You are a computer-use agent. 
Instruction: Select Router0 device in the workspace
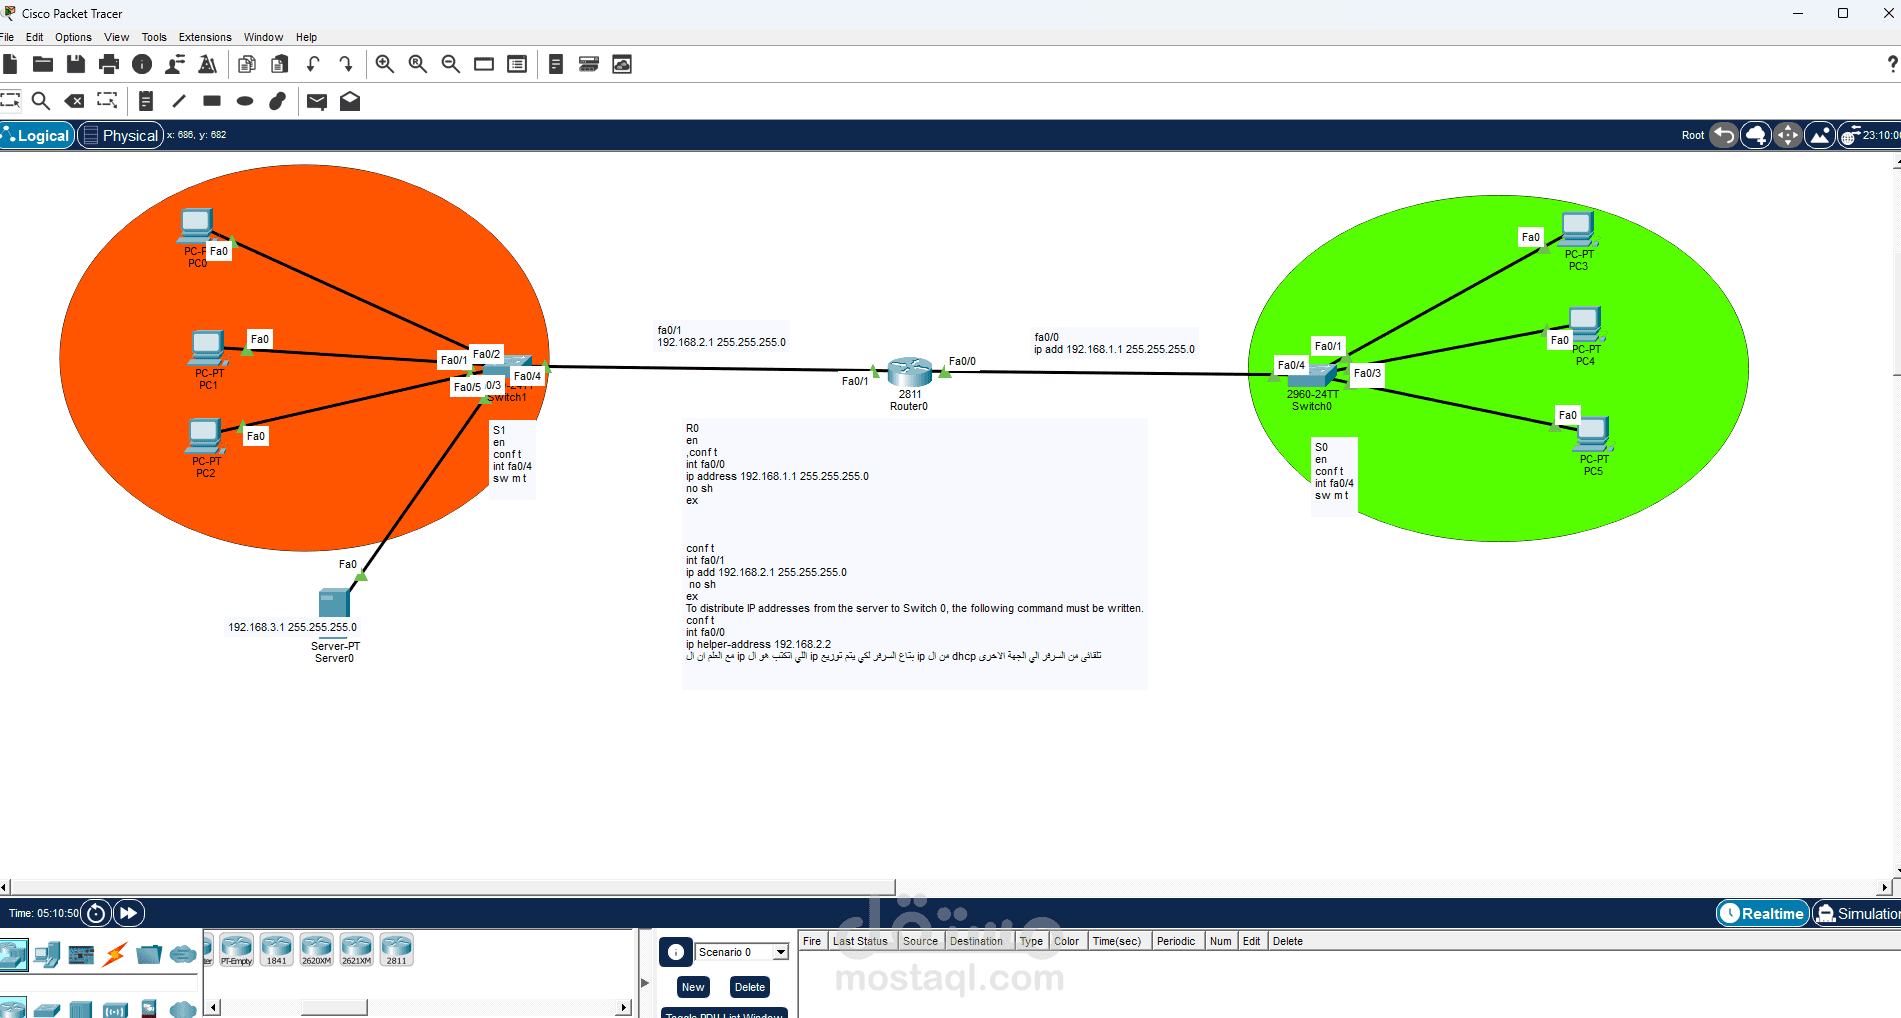click(x=909, y=372)
